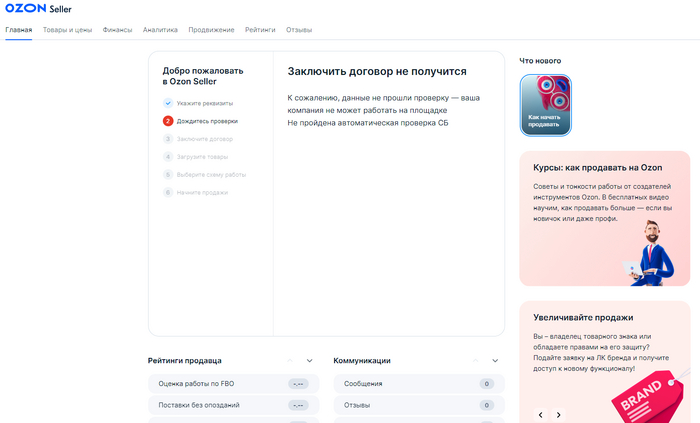Select the Рейтинги tab
Screen dimensions: 700x423
coord(260,30)
